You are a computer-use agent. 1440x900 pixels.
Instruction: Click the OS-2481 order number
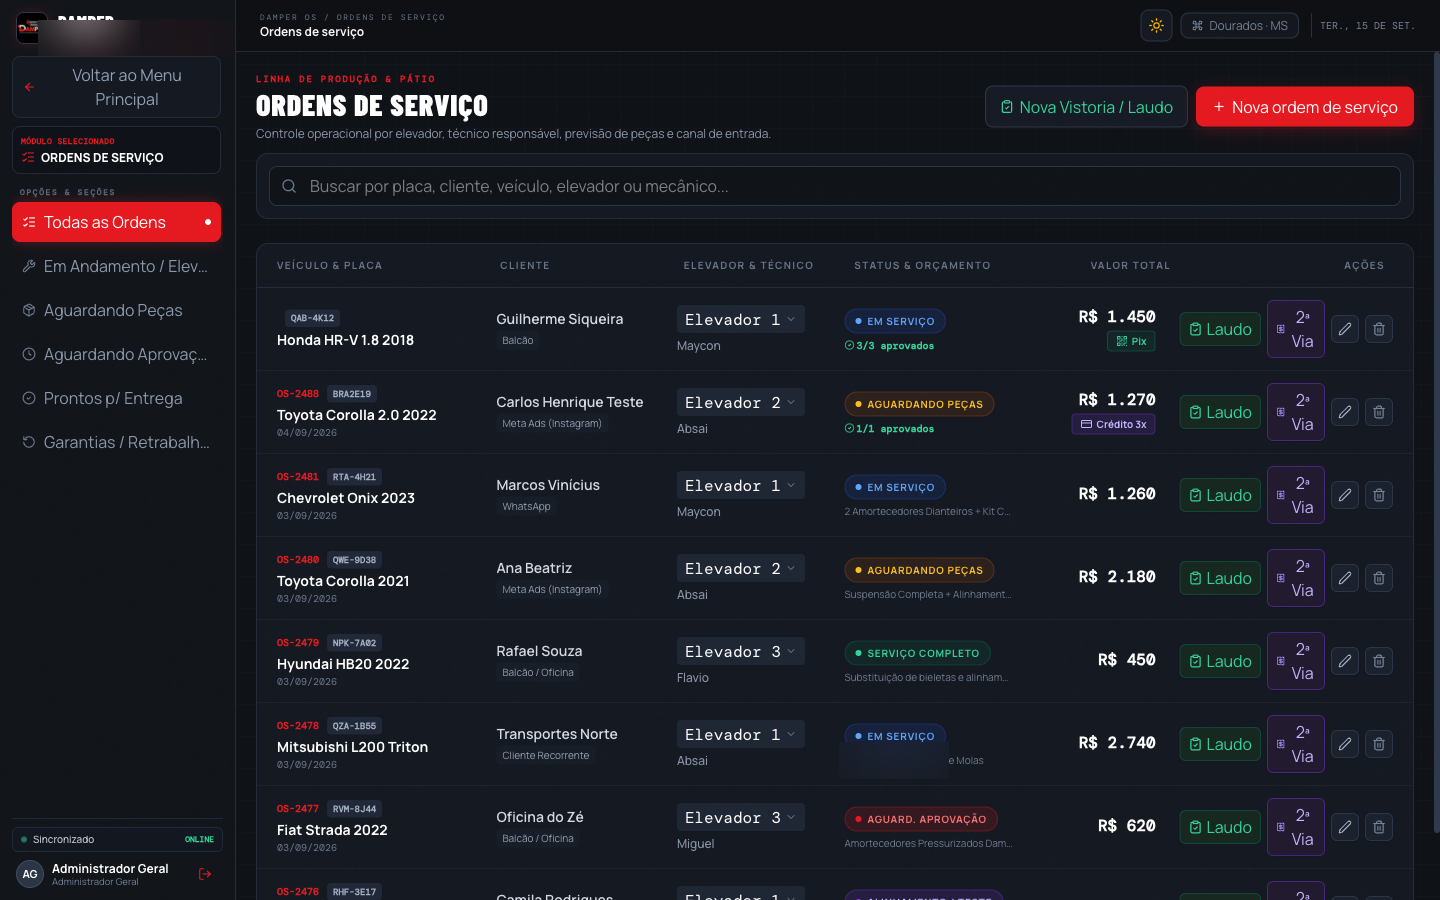pyautogui.click(x=298, y=477)
